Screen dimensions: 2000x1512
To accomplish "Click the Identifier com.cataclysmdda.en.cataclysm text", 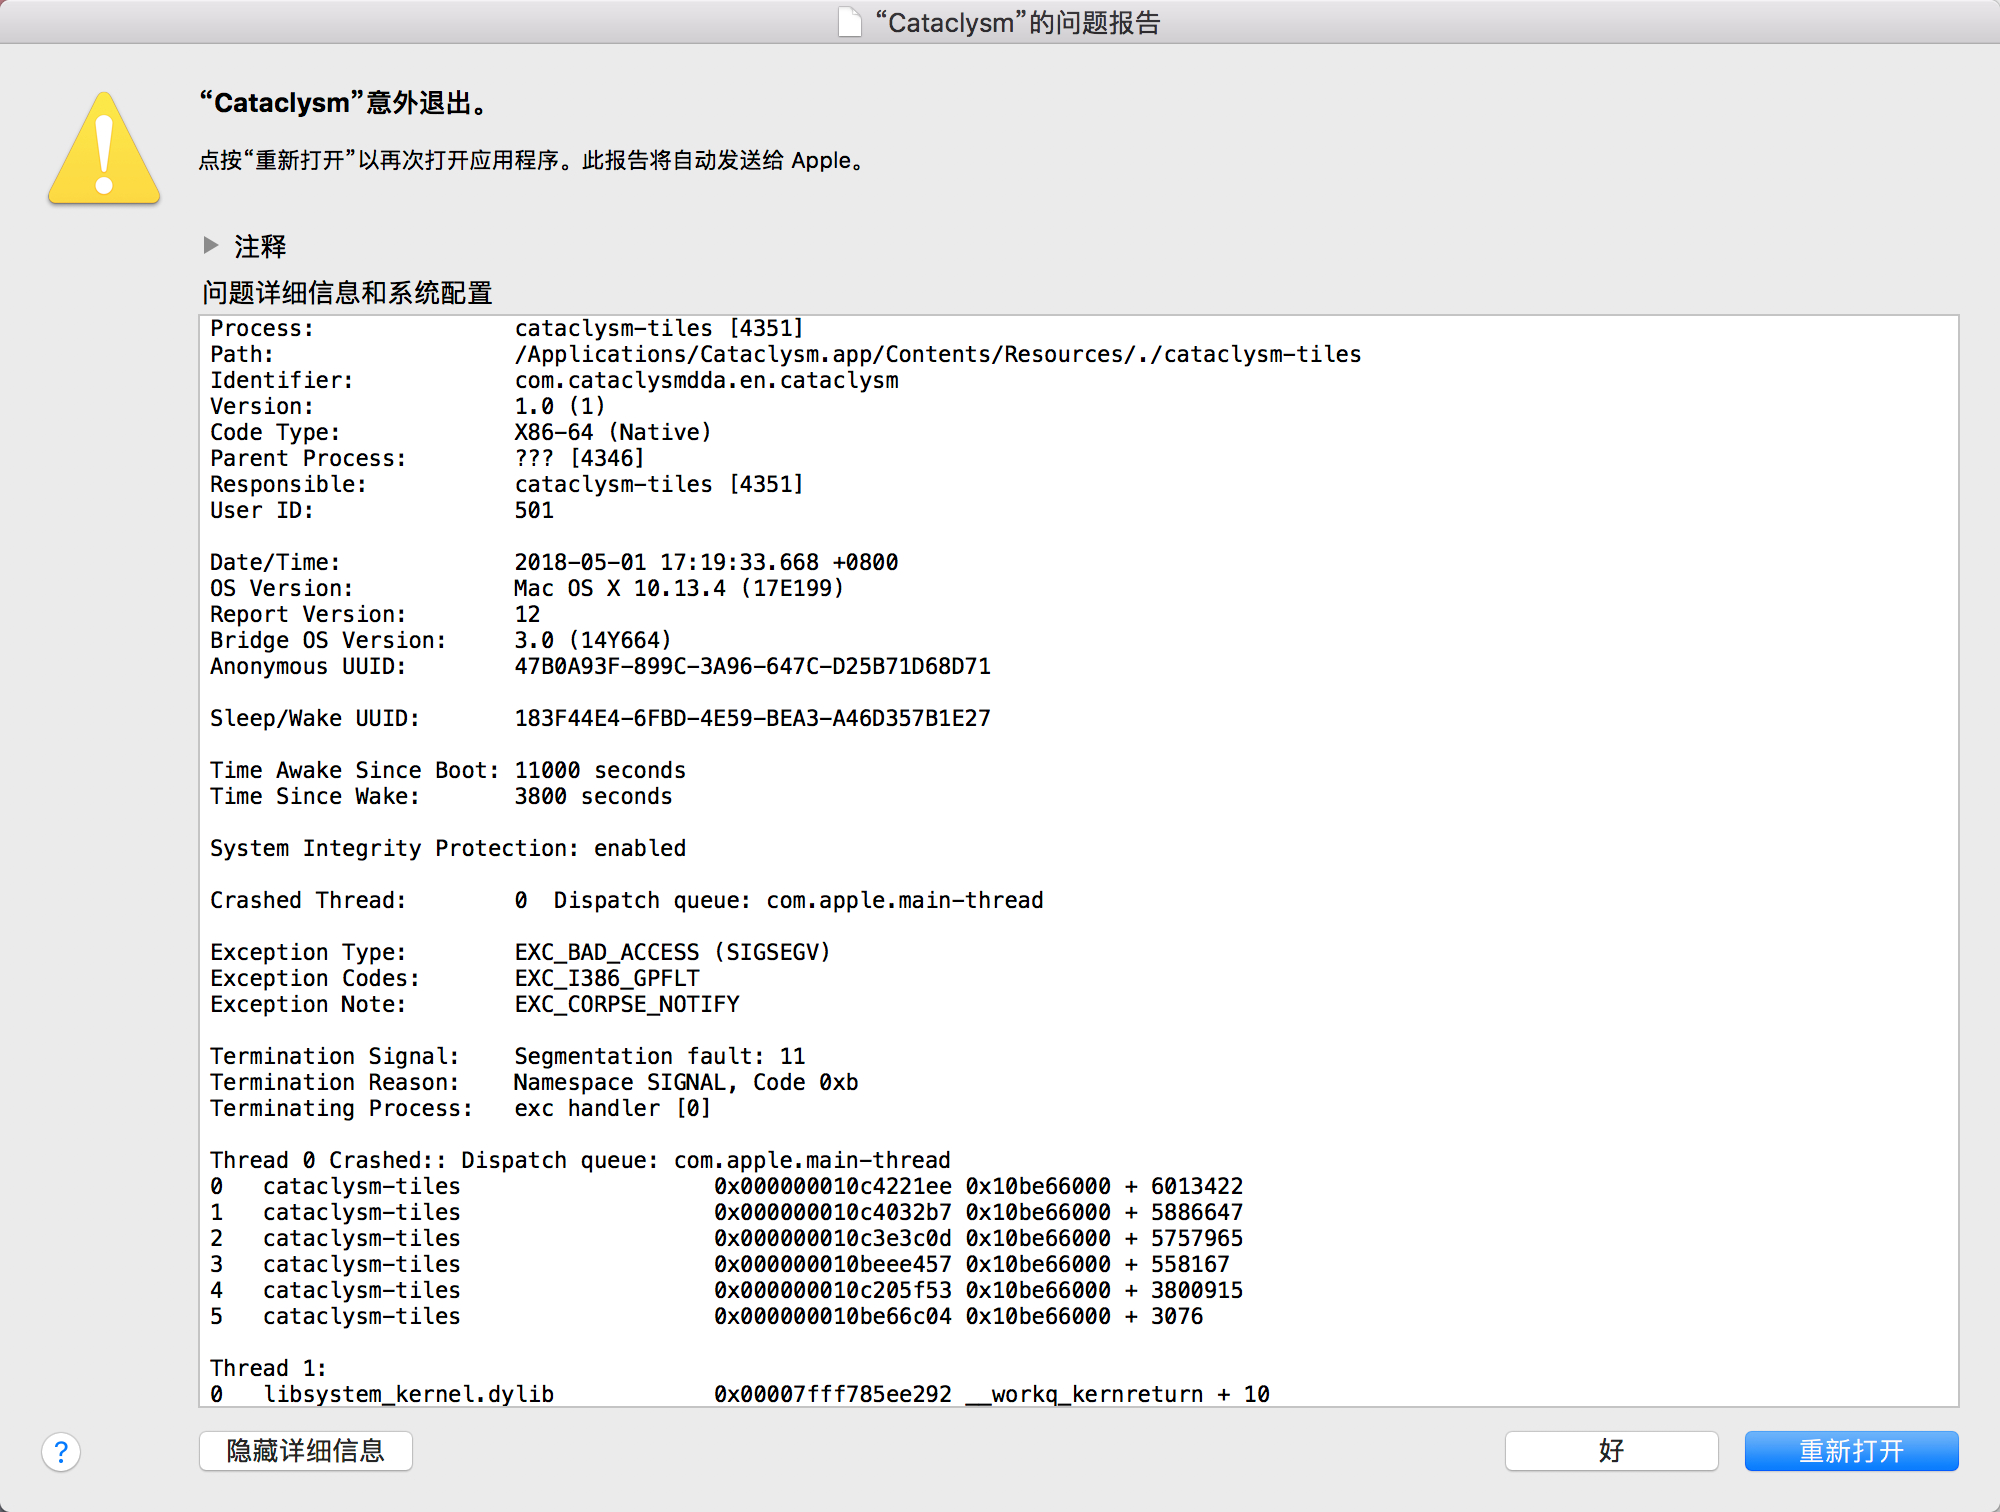I will click(706, 380).
